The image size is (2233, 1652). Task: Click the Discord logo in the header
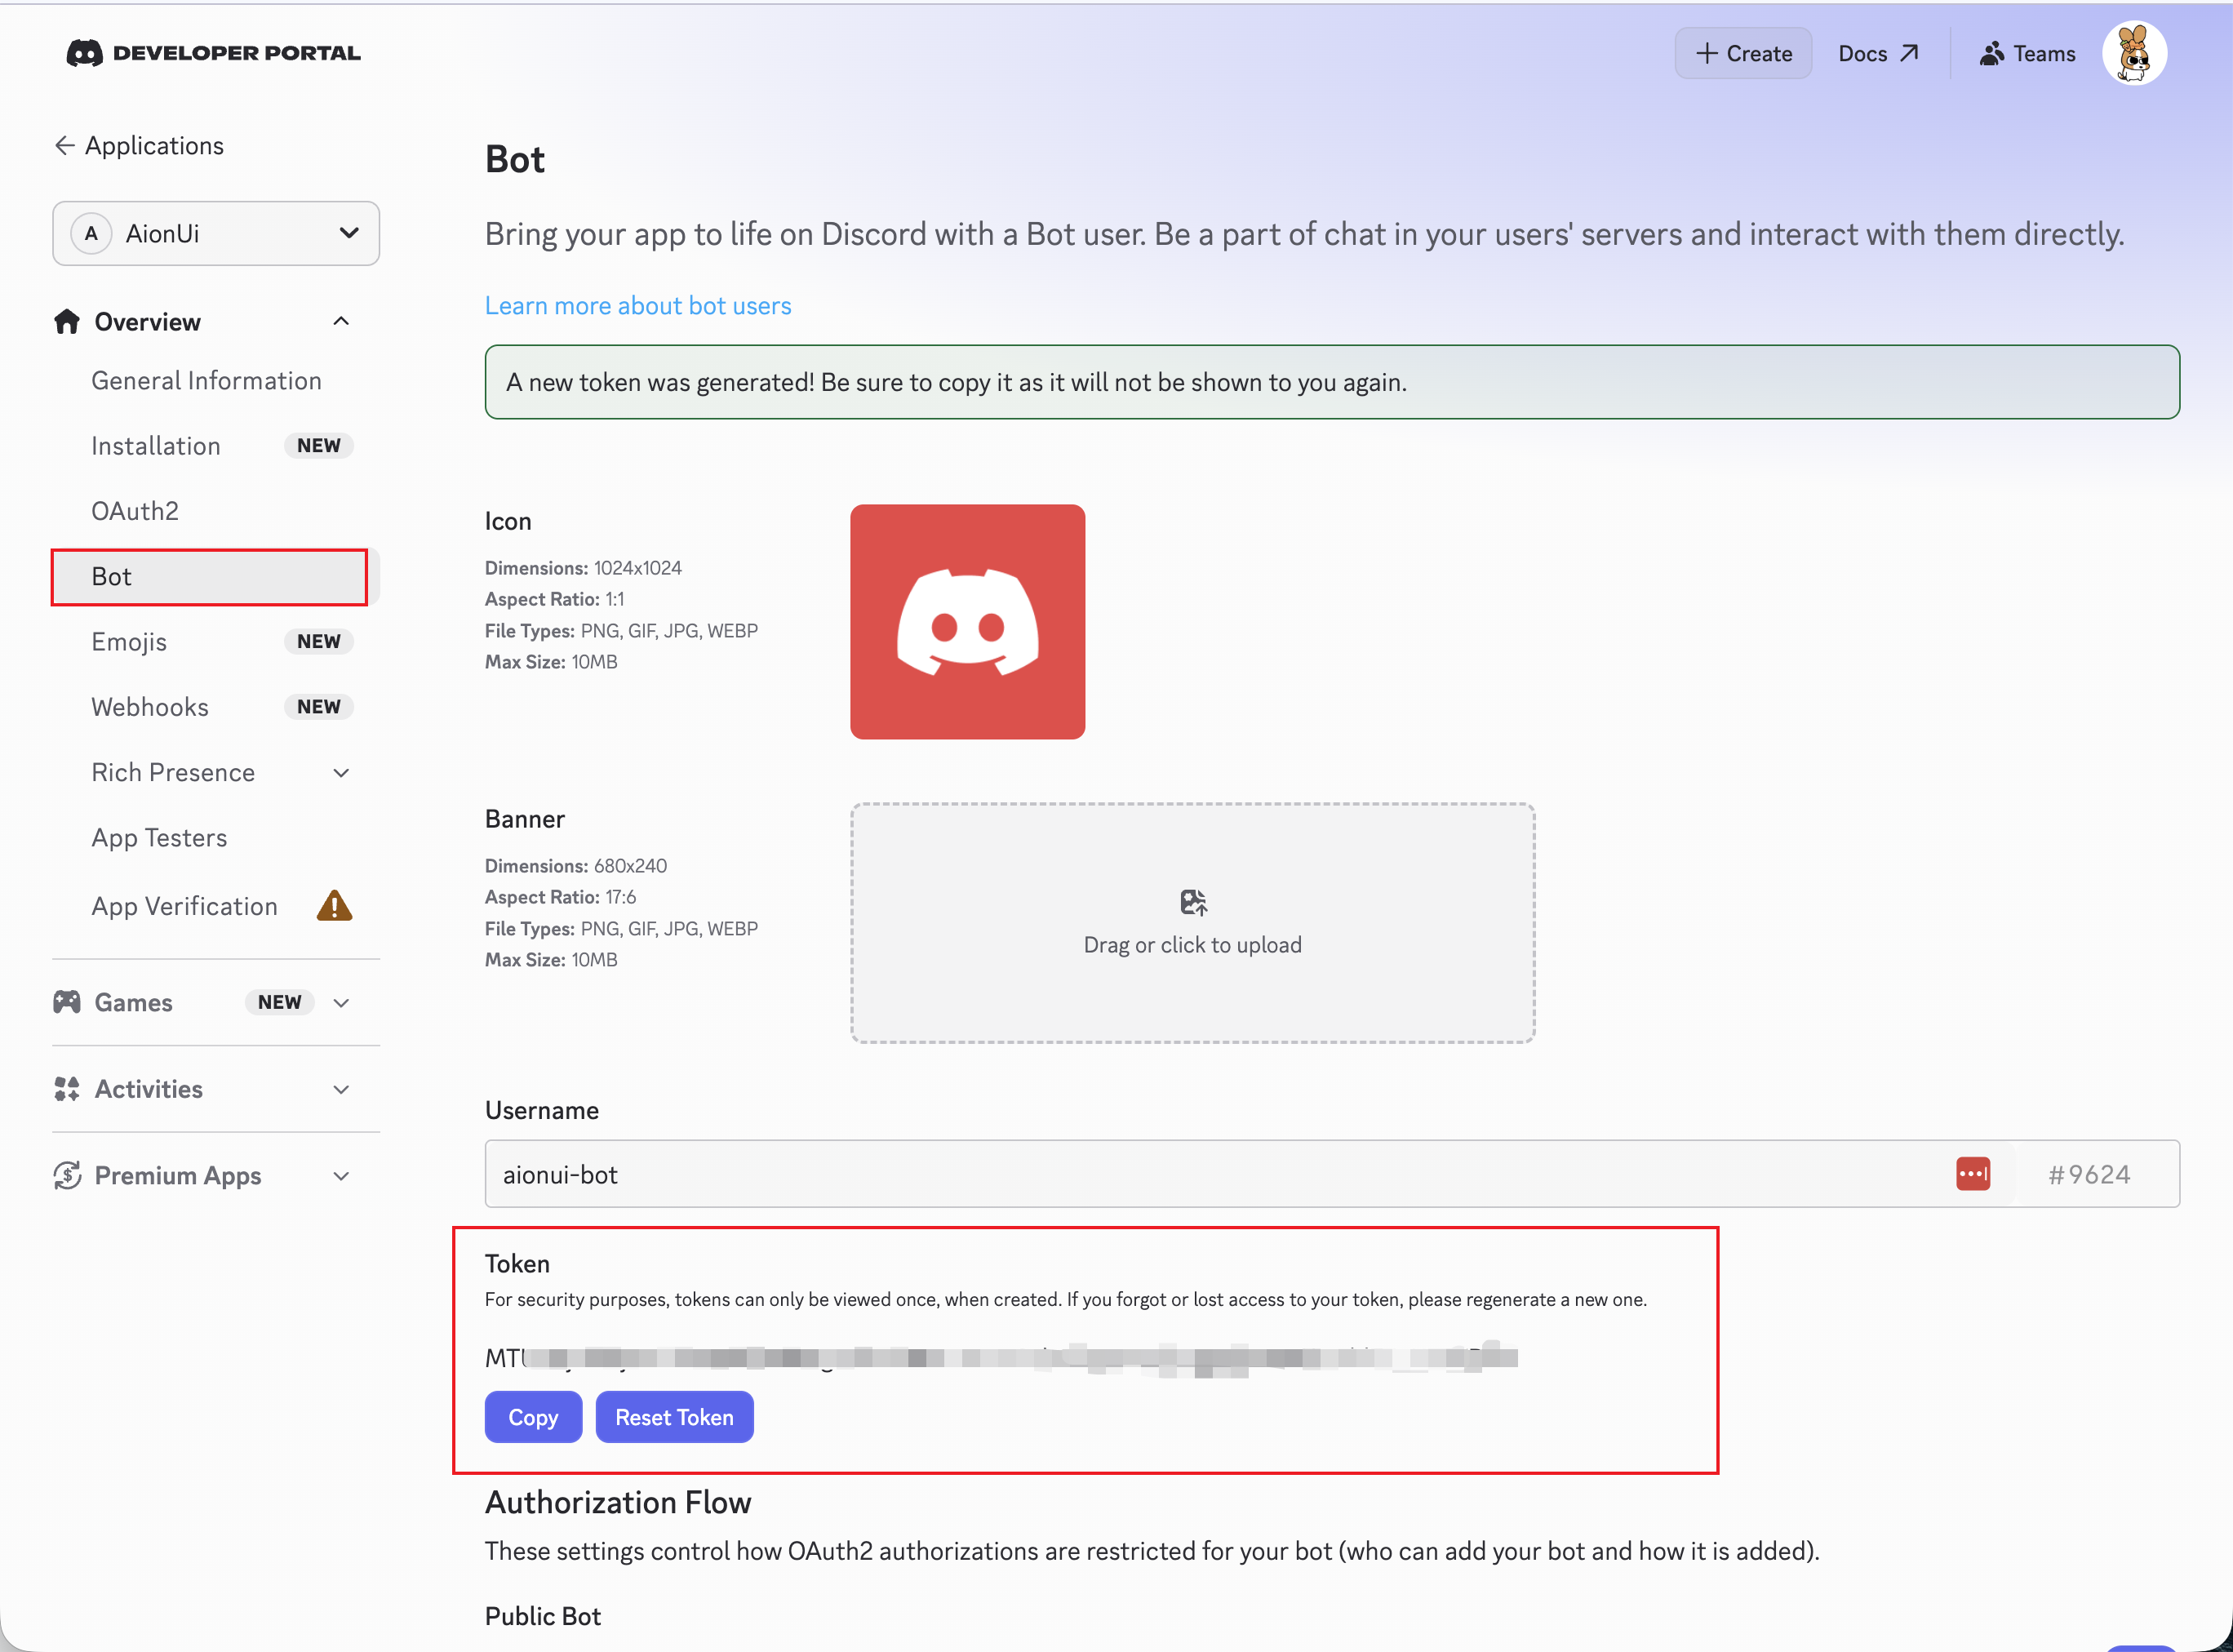(84, 53)
